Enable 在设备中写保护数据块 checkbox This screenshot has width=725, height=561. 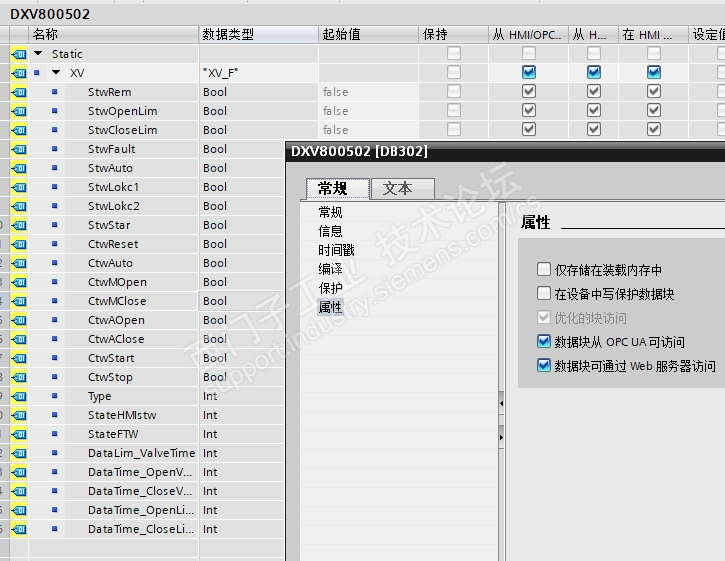[x=544, y=293]
